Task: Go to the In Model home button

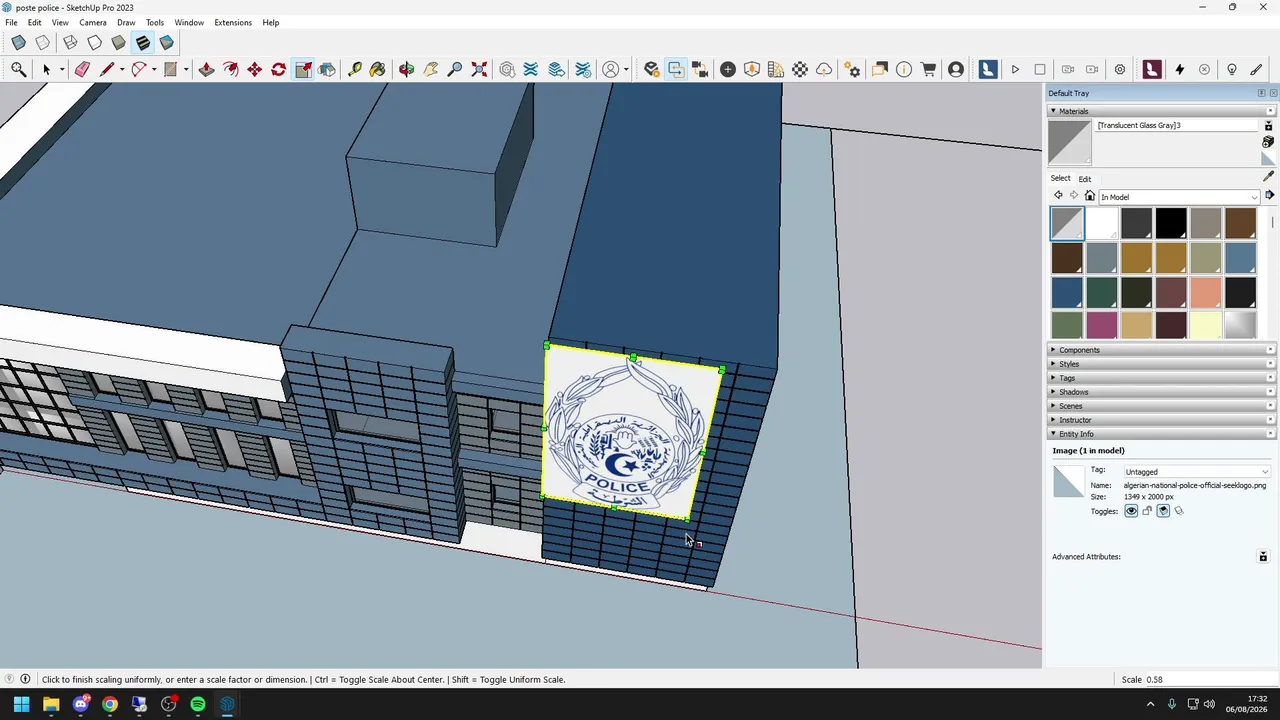Action: (x=1090, y=196)
